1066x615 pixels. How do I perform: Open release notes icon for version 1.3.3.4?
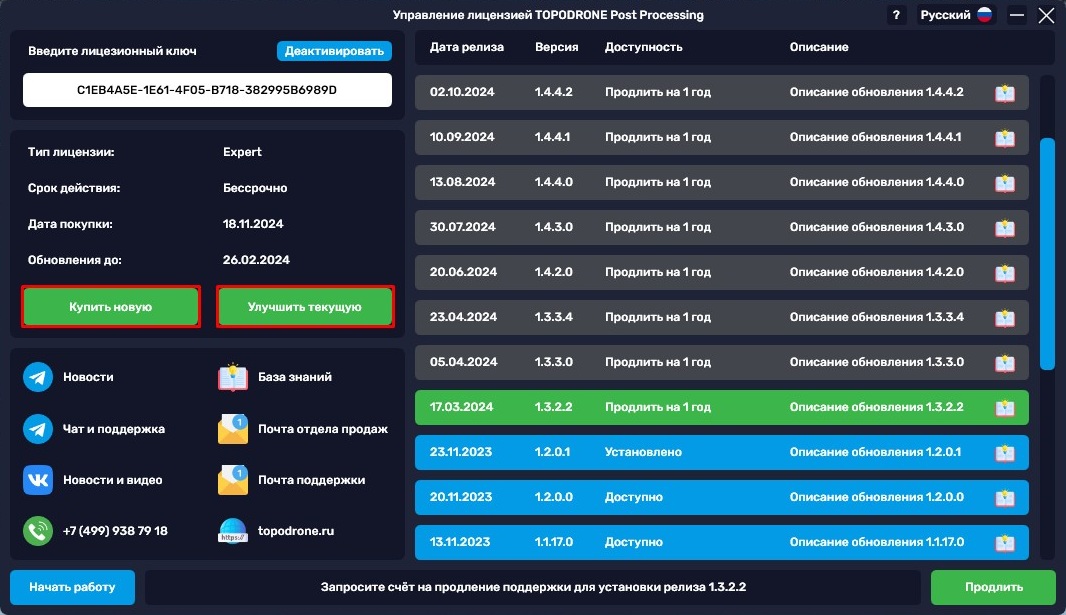point(1005,317)
